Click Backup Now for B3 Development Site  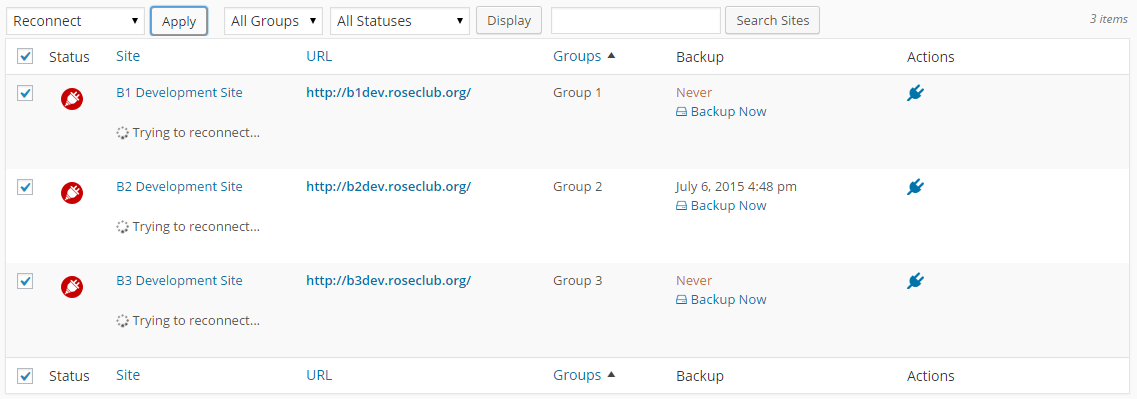click(721, 300)
